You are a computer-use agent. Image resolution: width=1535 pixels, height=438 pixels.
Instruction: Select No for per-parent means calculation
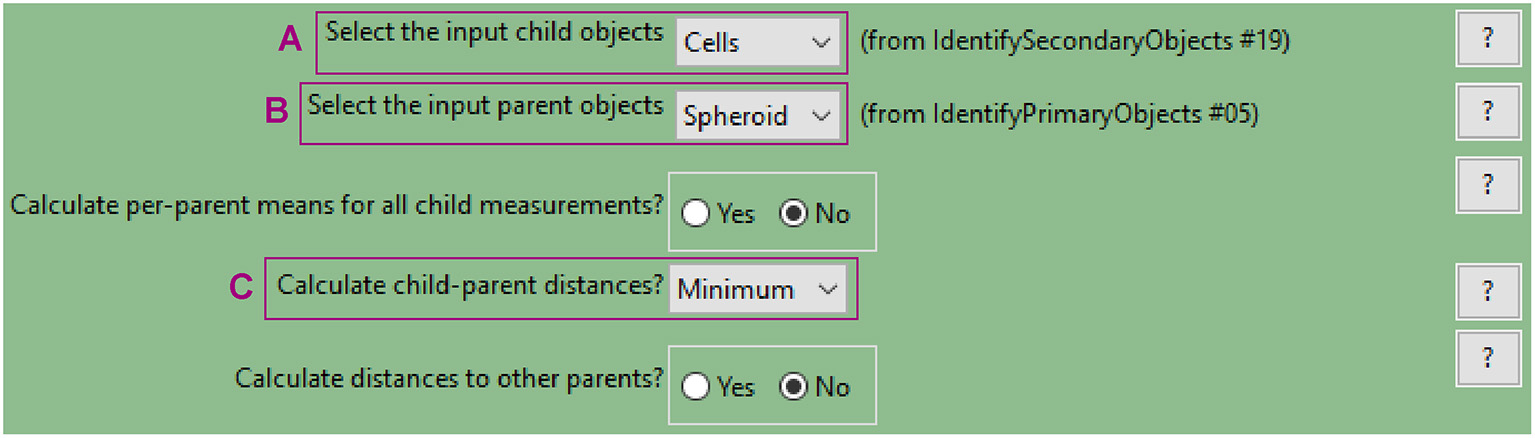(x=794, y=213)
